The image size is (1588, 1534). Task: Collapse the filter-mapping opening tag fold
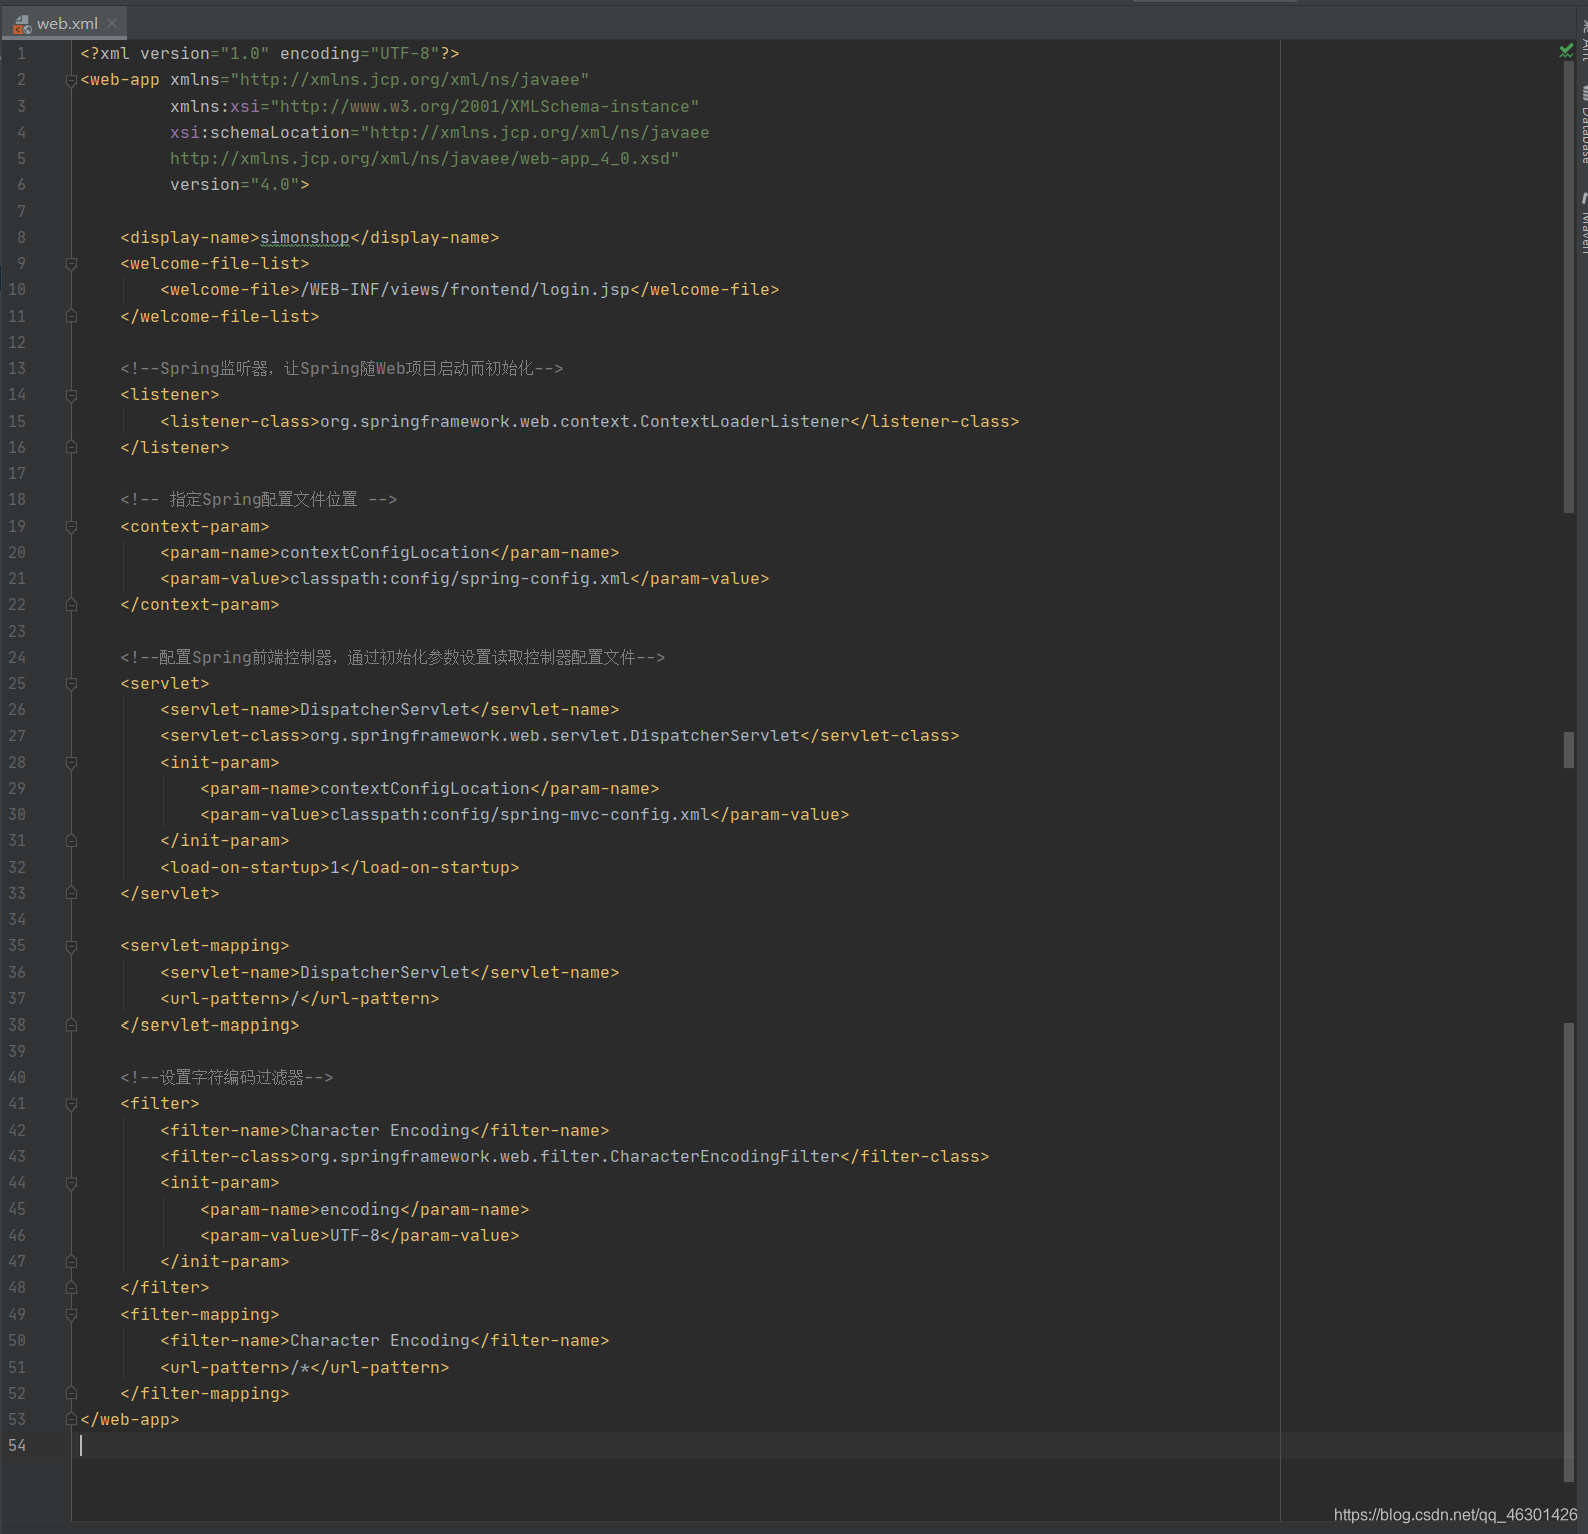pyautogui.click(x=71, y=1315)
